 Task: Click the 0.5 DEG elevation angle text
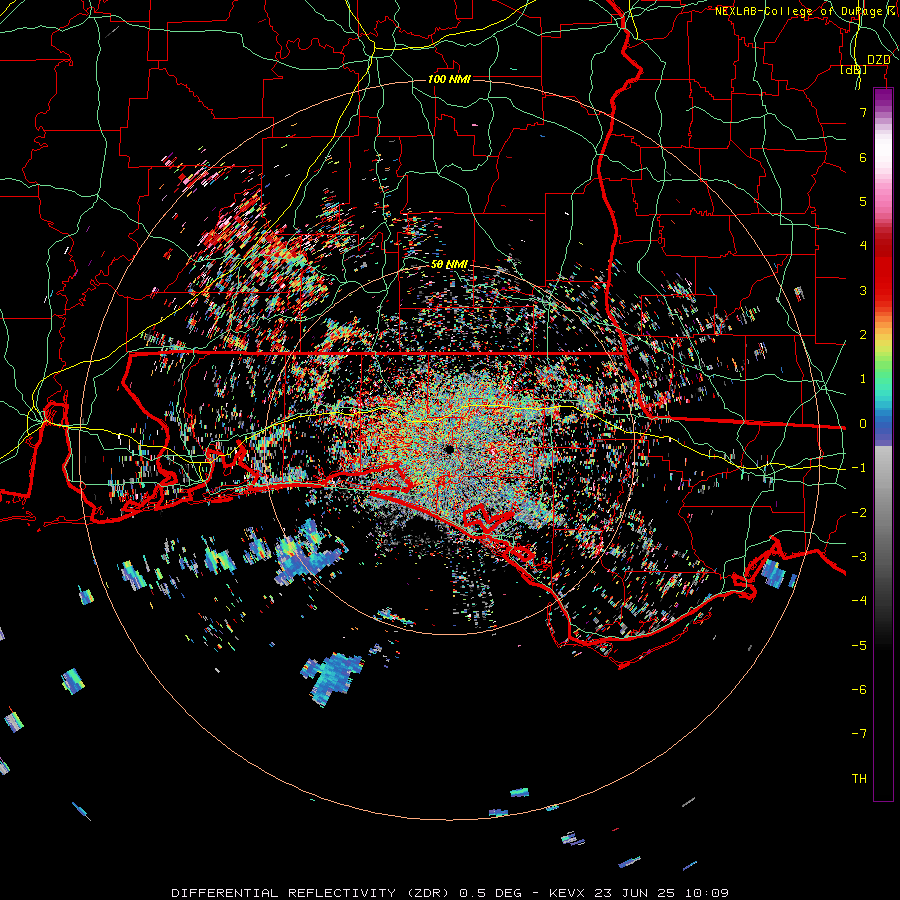pos(490,893)
